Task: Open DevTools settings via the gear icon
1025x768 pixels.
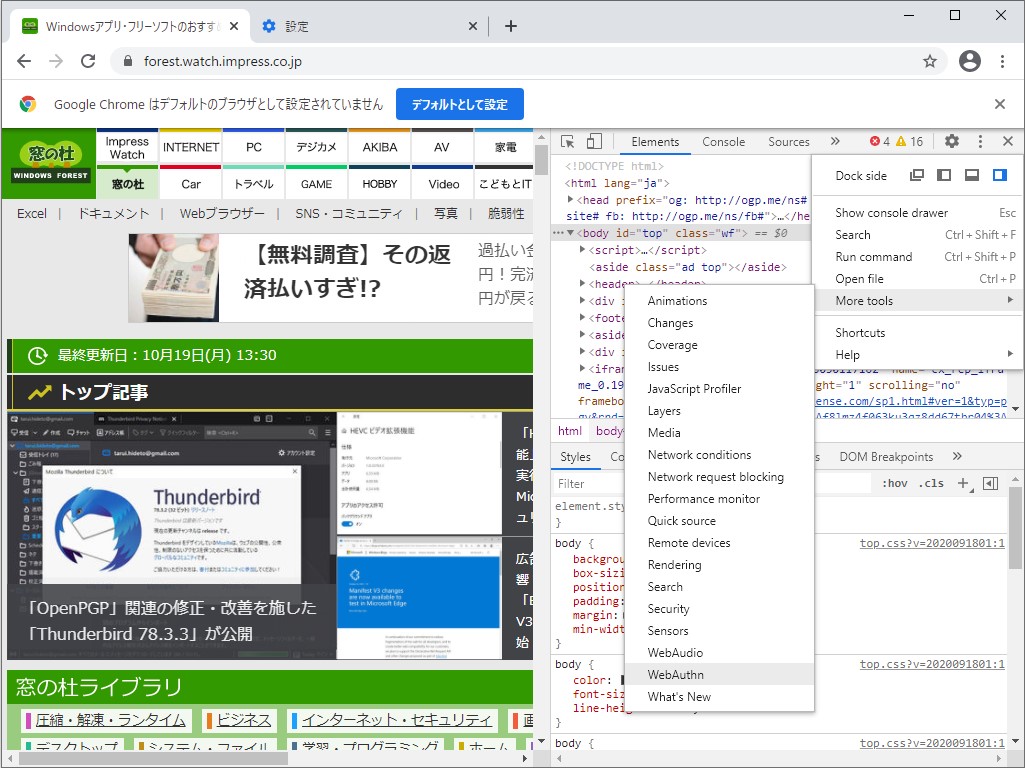Action: [951, 142]
